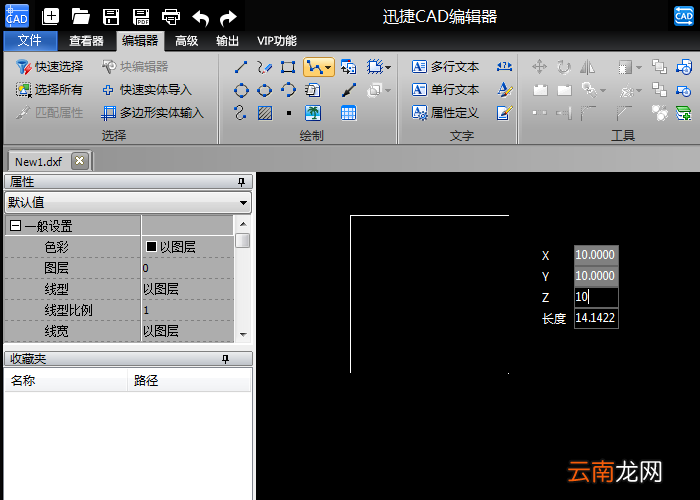Click the text style brush icon
This screenshot has height=500, width=700.
504,90
